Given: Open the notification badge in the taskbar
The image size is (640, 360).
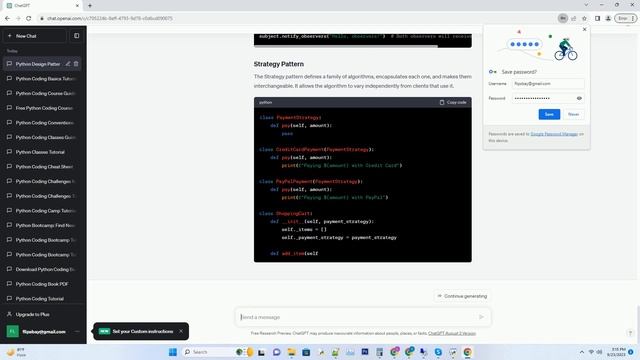Looking at the screenshot, I should 631,352.
